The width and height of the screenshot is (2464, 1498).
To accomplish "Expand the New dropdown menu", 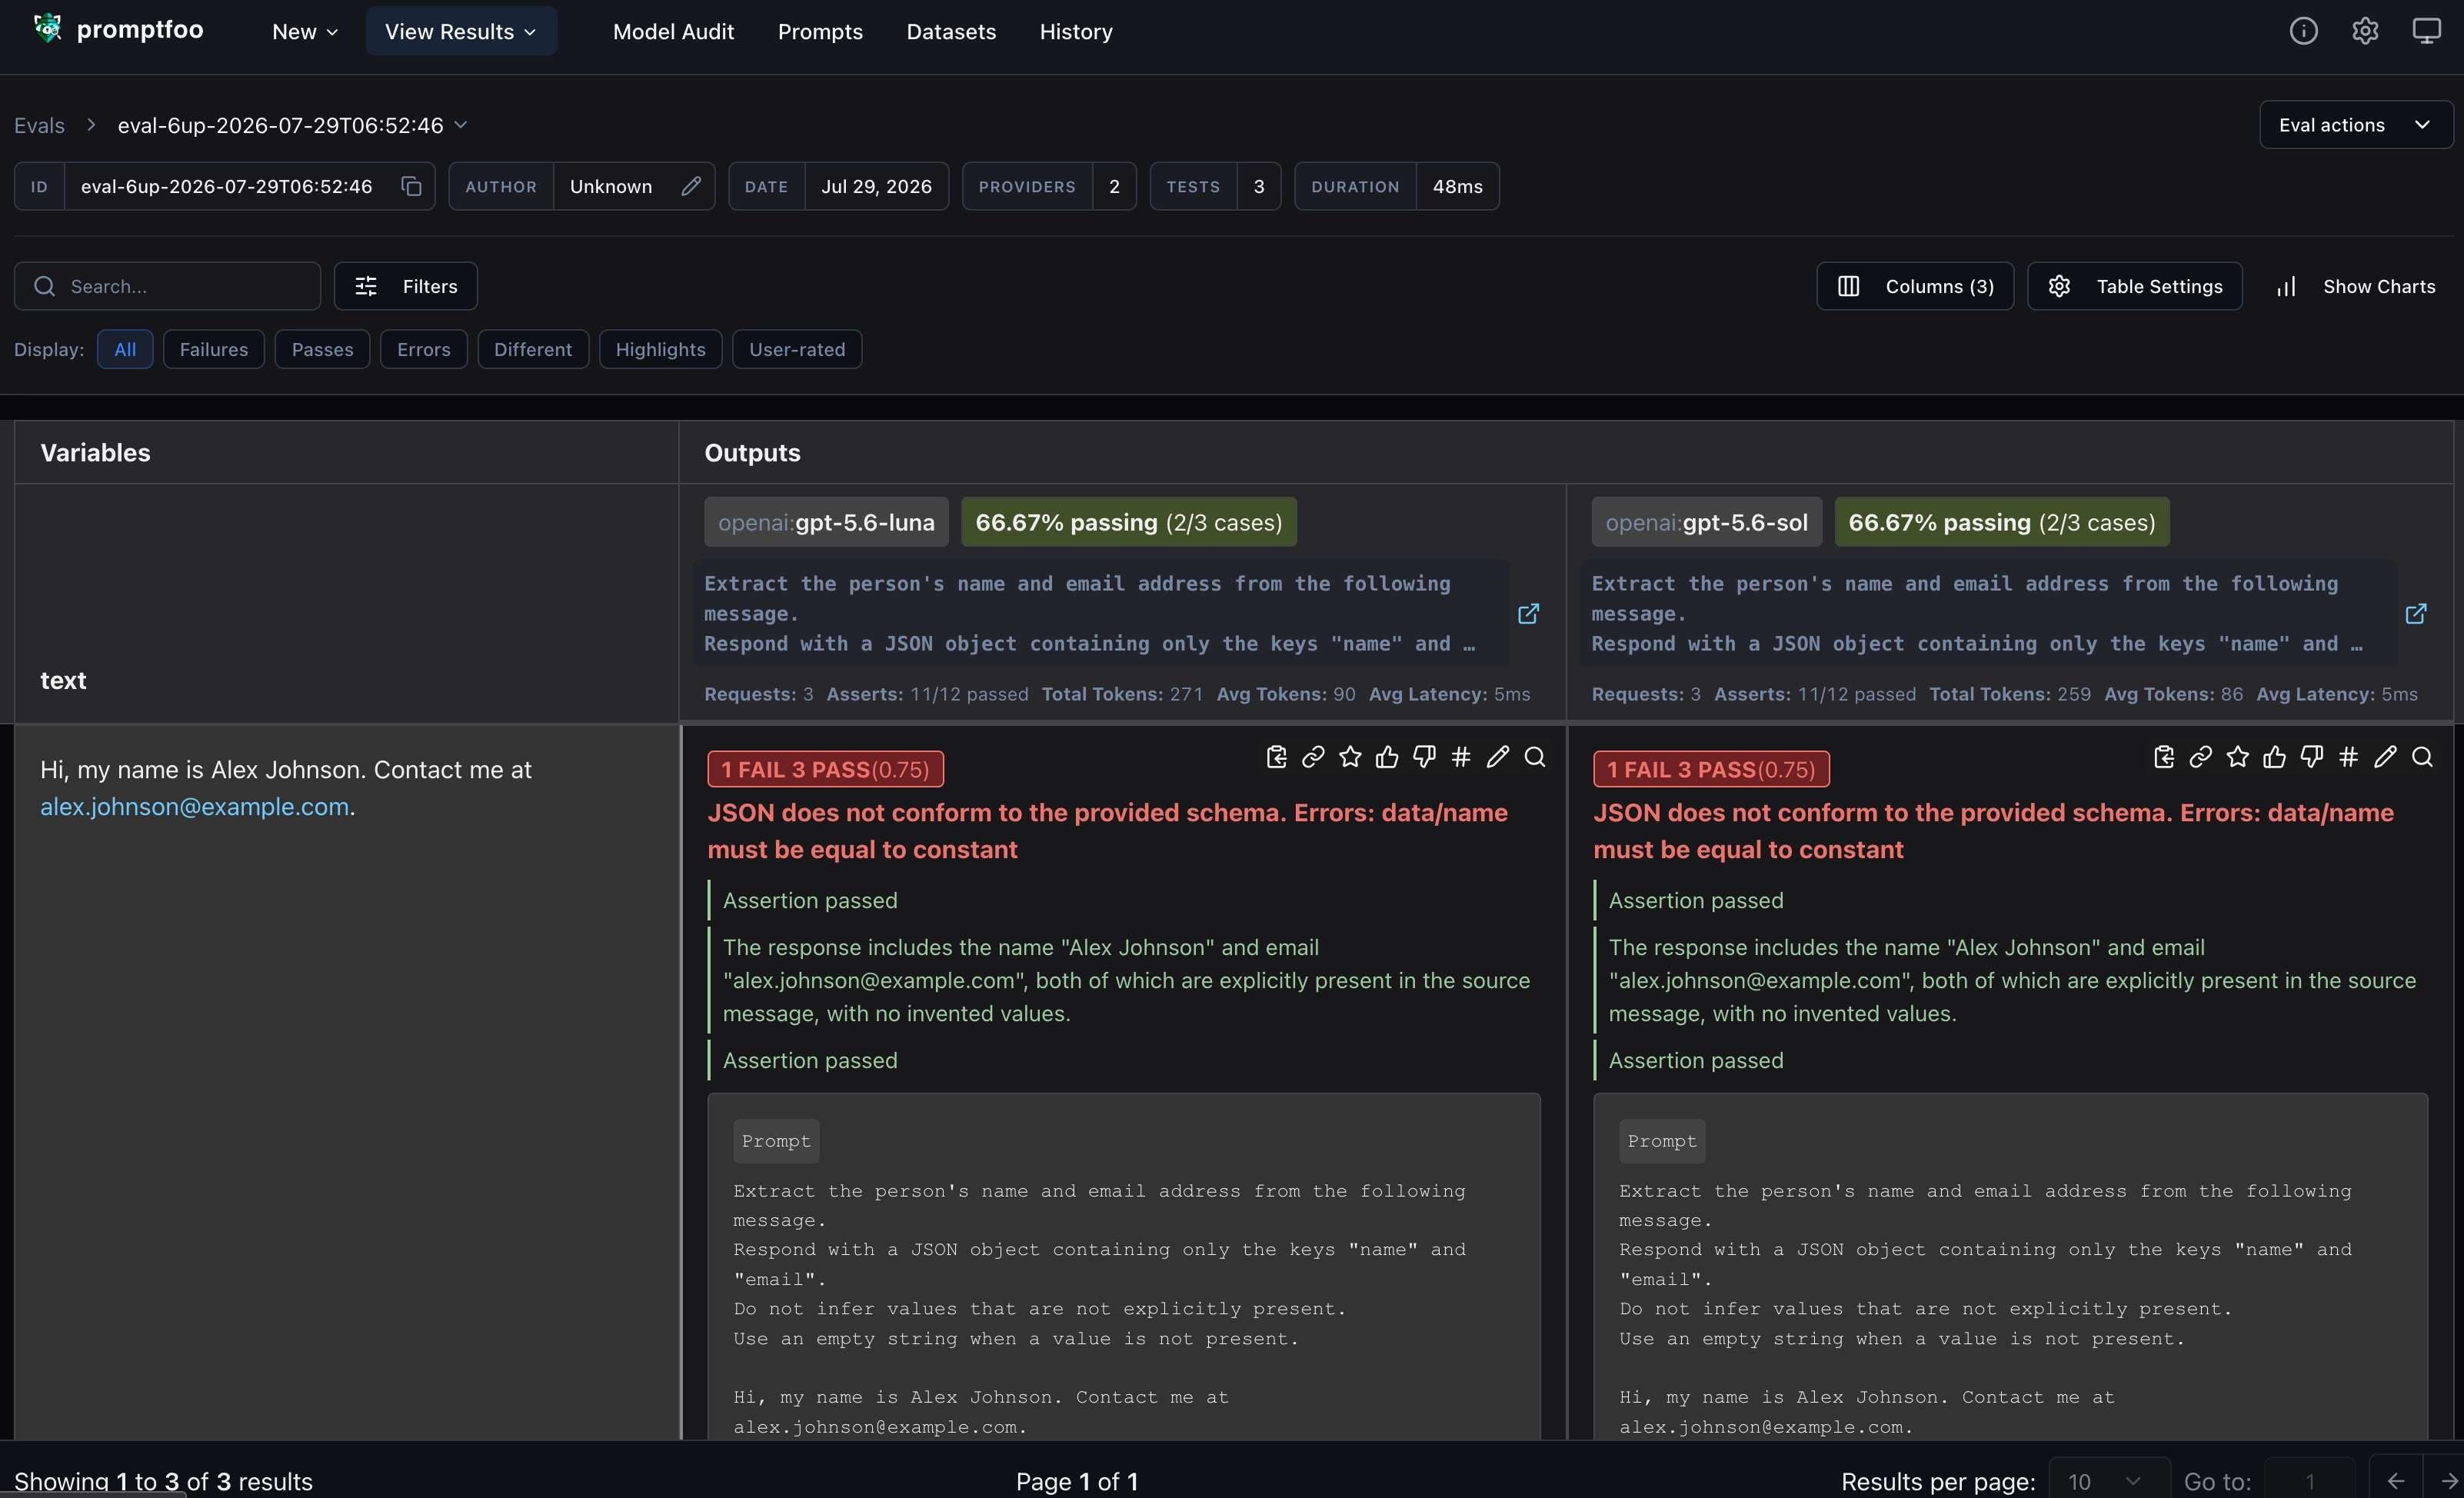I will click(x=305, y=31).
